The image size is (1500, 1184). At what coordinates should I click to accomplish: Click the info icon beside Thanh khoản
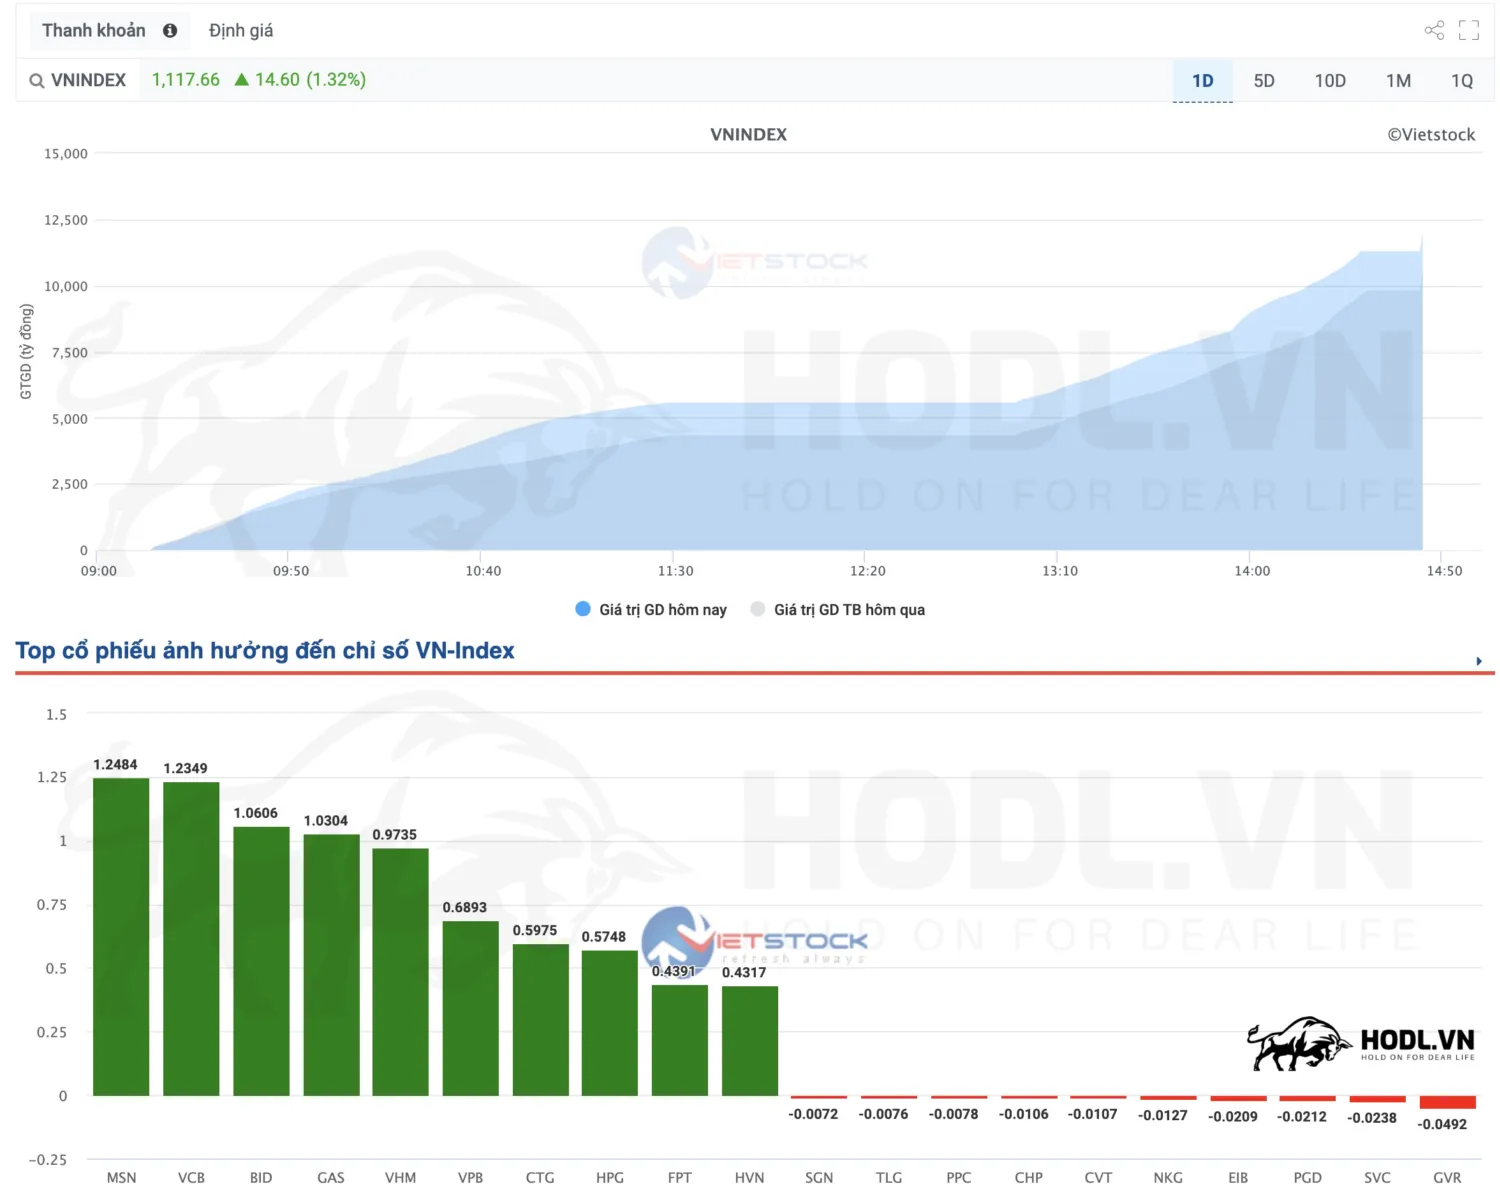(x=170, y=31)
